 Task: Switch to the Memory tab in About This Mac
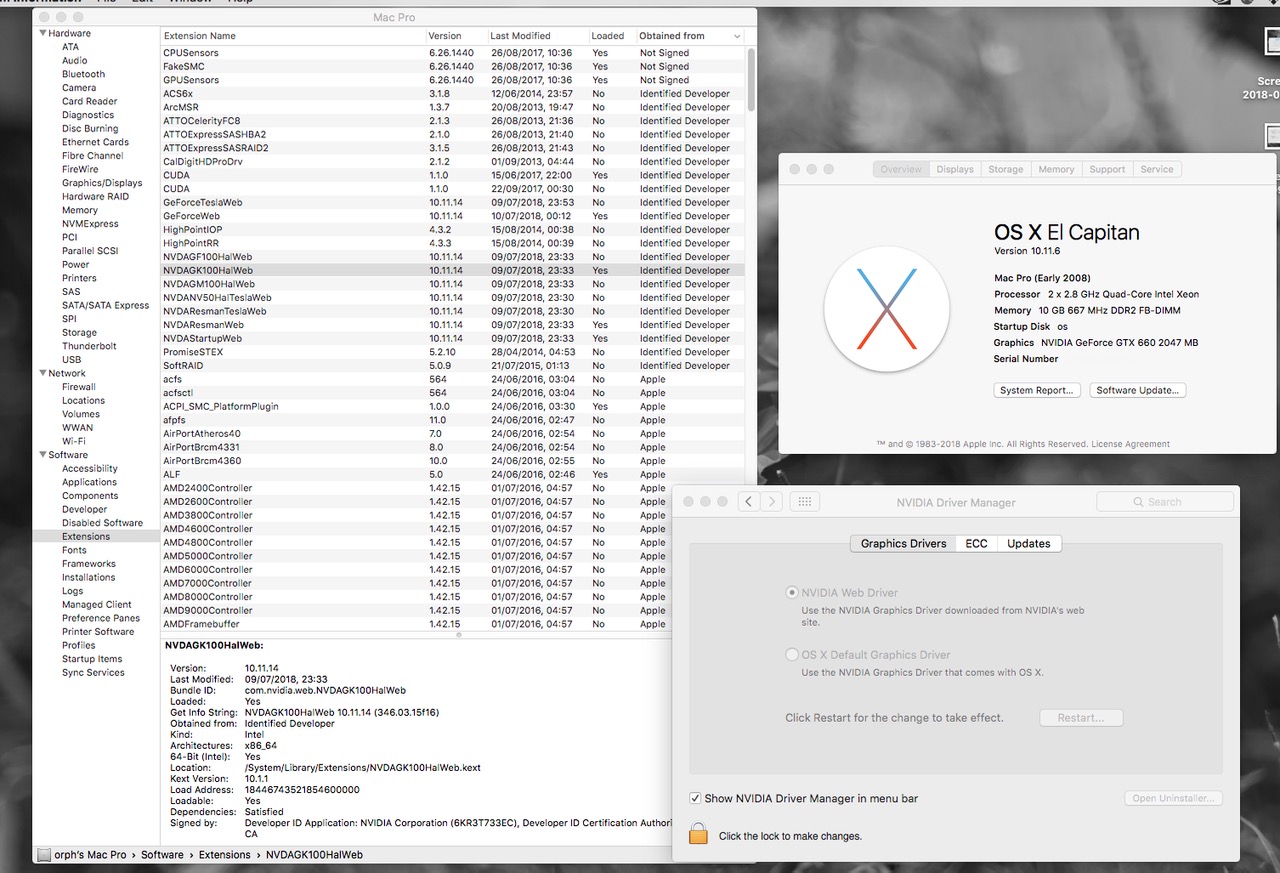click(x=1056, y=169)
